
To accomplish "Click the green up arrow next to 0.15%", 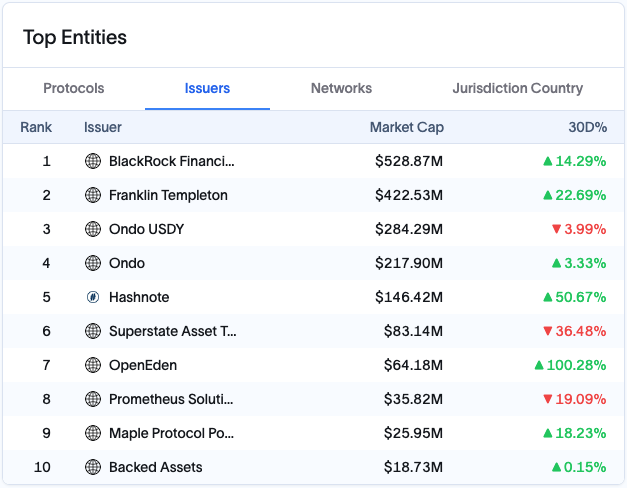I will pyautogui.click(x=556, y=467).
